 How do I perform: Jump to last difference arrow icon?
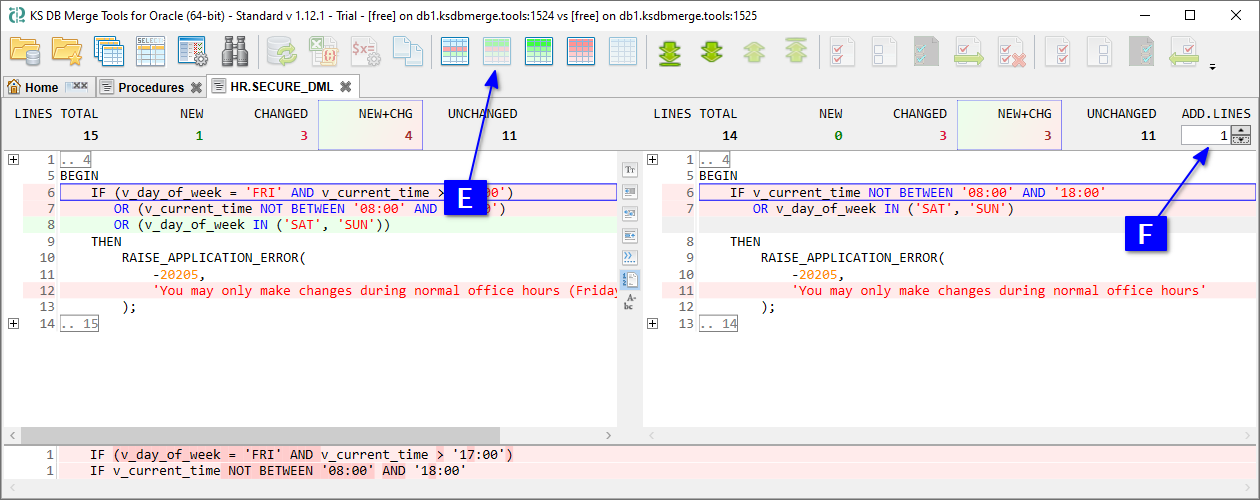click(x=670, y=51)
